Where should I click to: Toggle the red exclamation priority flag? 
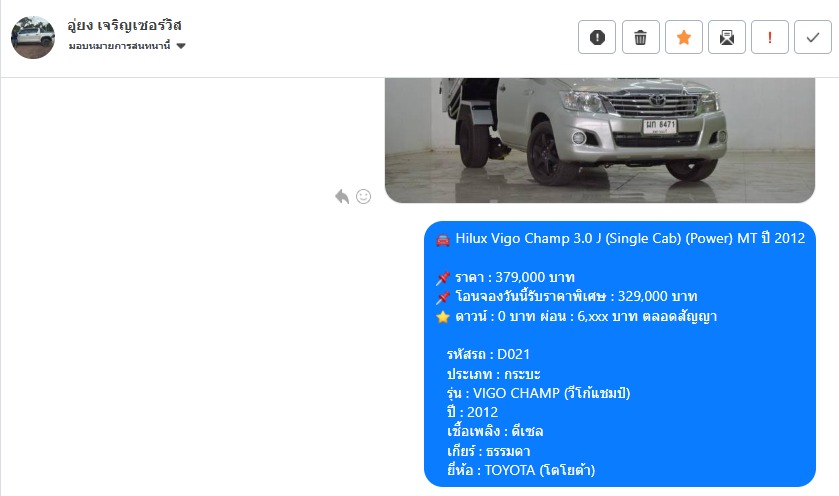770,37
